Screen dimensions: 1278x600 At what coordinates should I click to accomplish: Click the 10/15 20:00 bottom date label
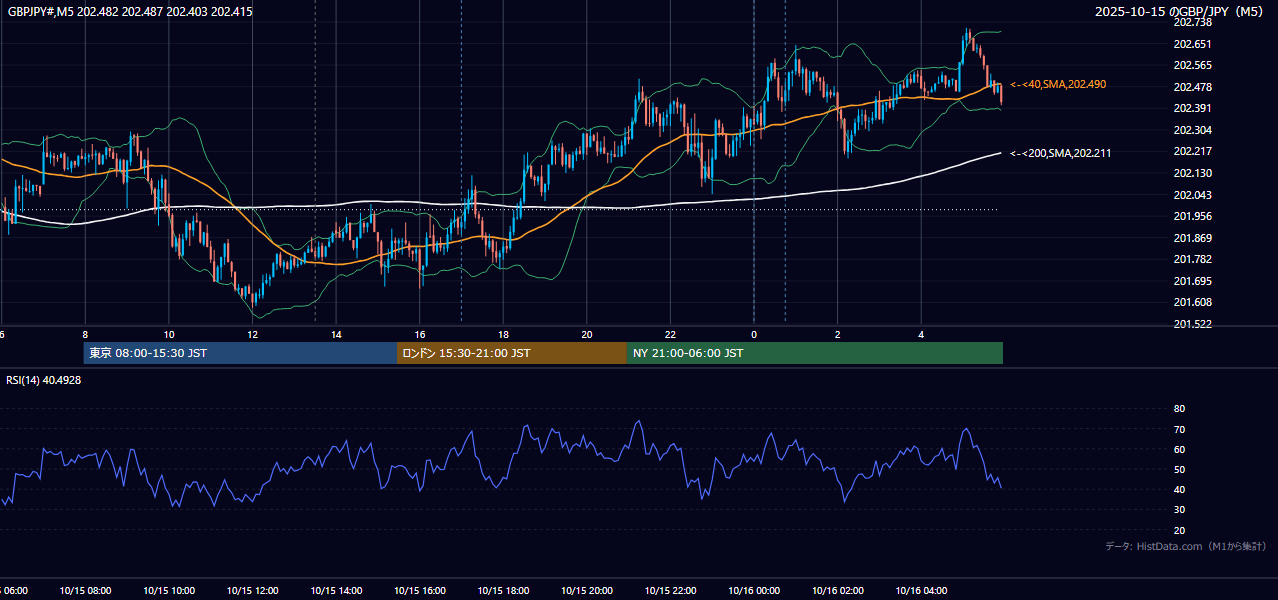click(587, 591)
